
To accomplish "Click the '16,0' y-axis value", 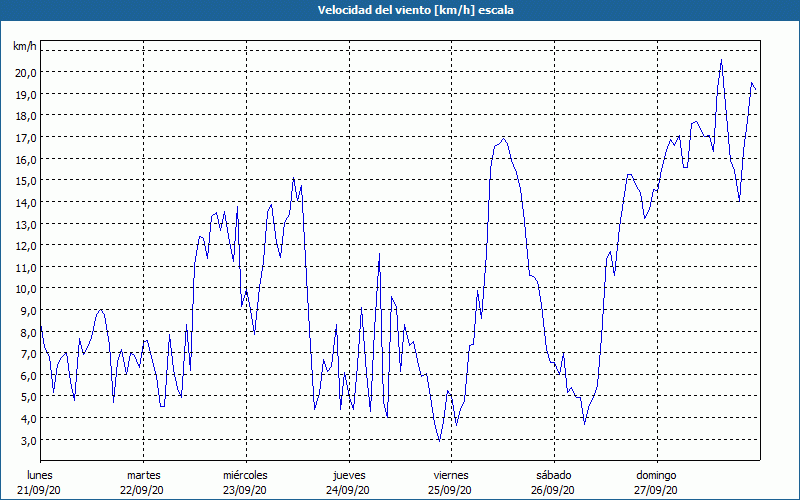I will 26,160.
